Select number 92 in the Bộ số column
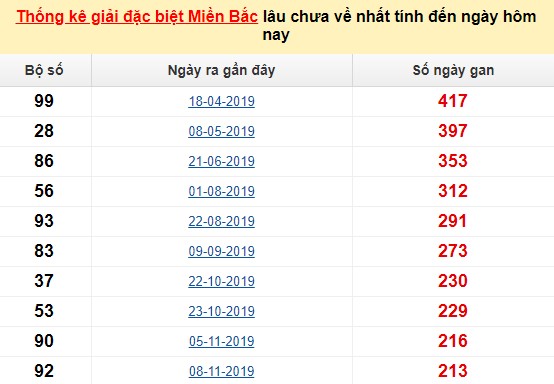Image resolution: width=554 pixels, height=384 pixels. [44, 371]
